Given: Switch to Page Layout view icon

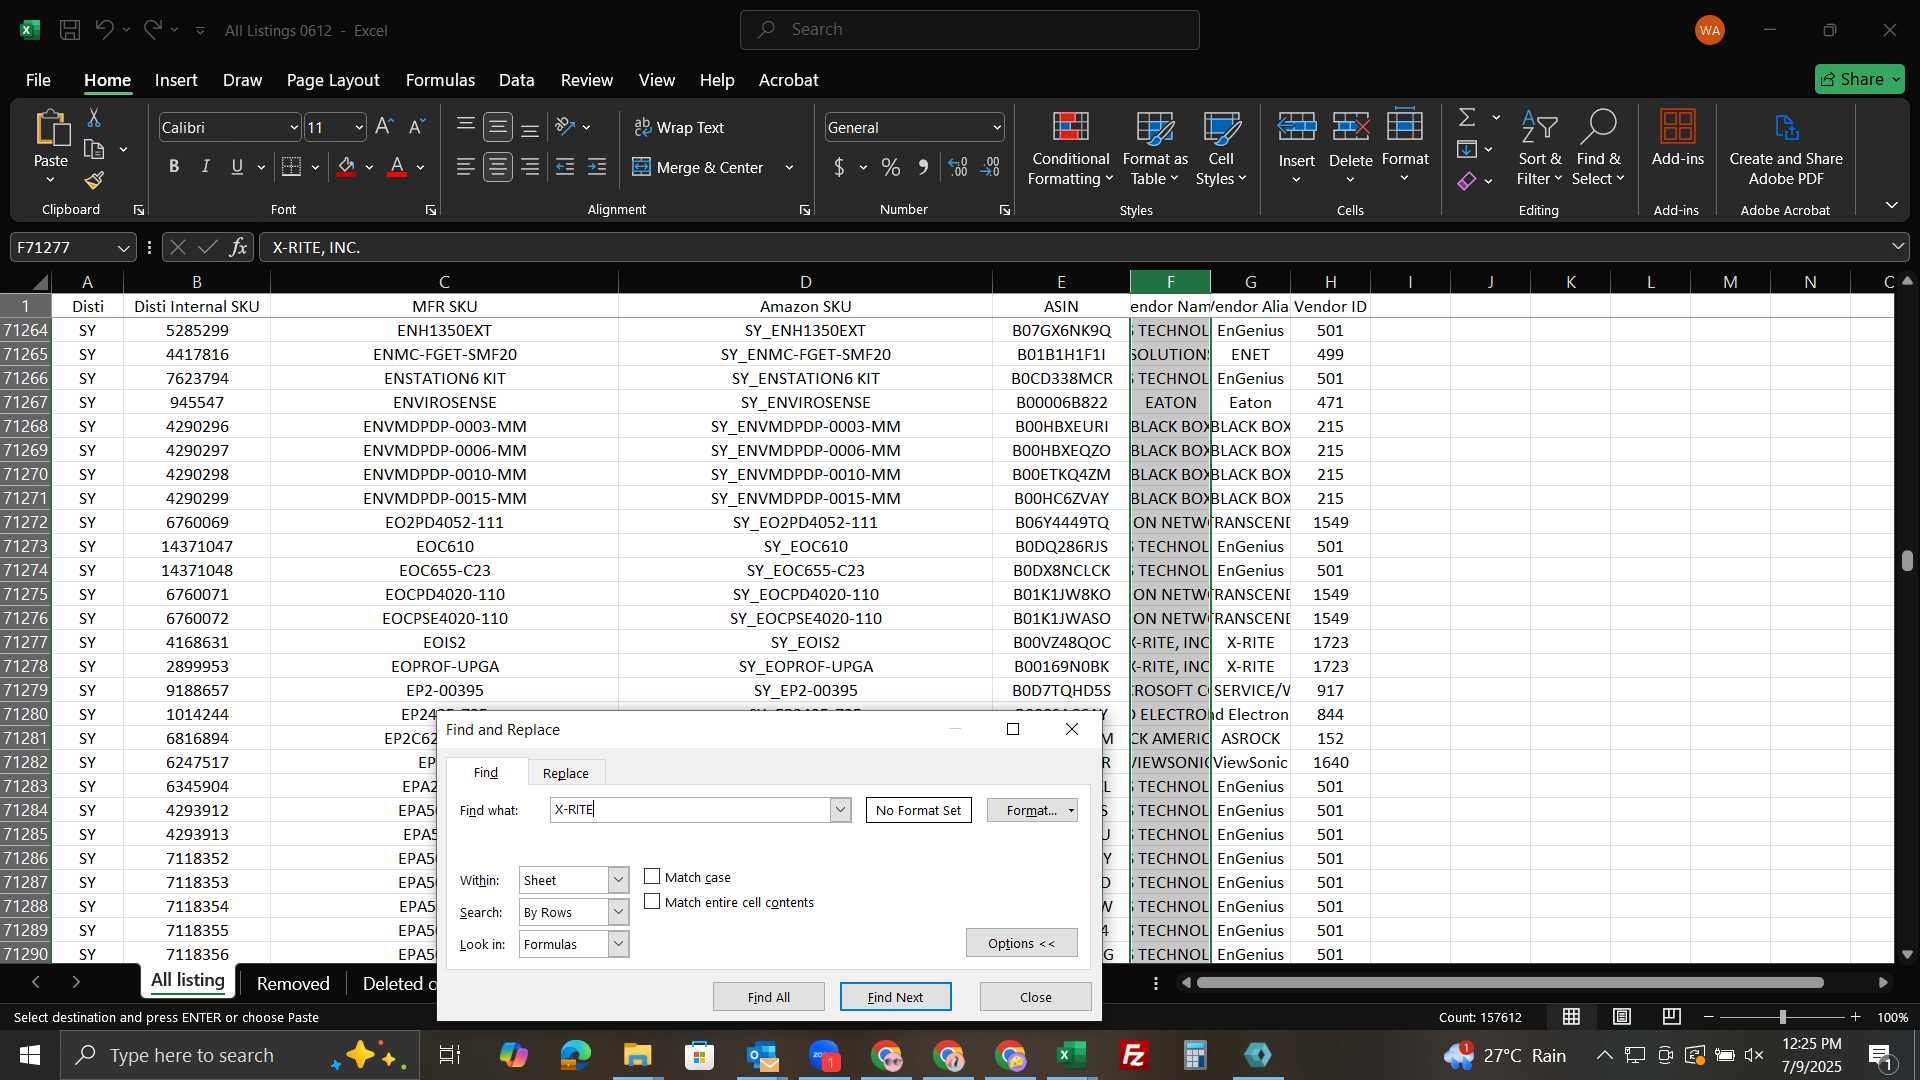Looking at the screenshot, I should 1621,1017.
